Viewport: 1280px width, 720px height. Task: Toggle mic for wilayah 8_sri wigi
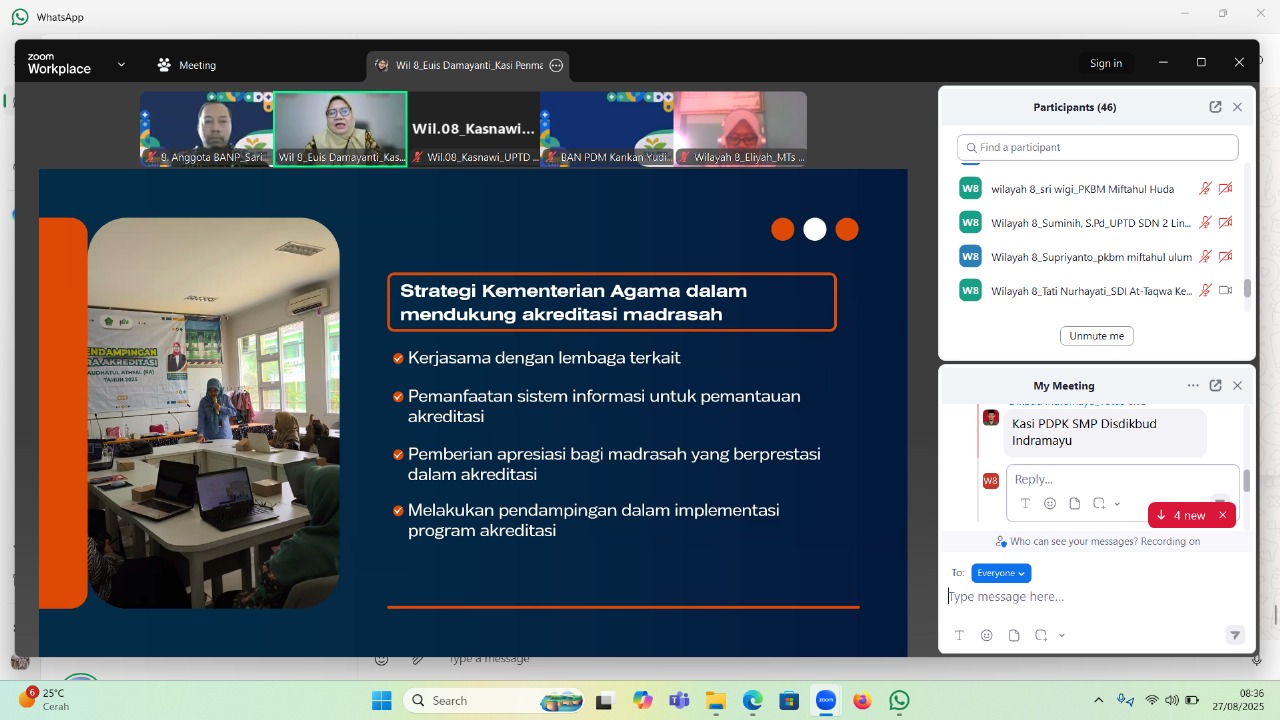click(x=1205, y=188)
